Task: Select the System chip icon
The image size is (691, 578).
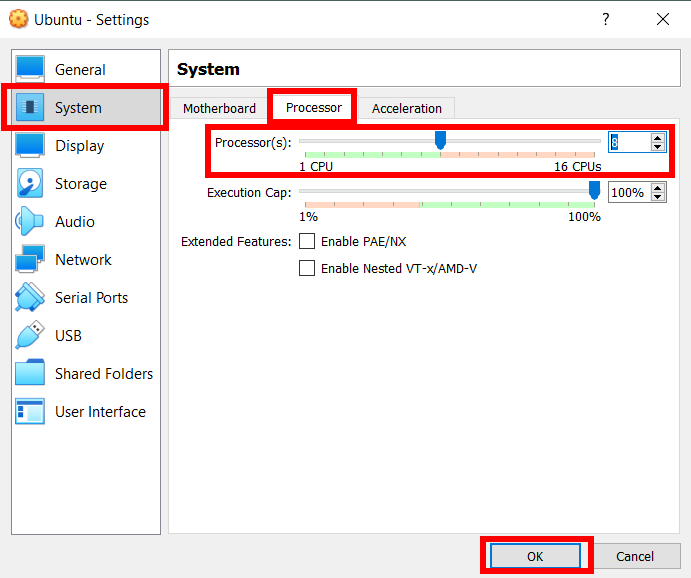Action: 30,107
